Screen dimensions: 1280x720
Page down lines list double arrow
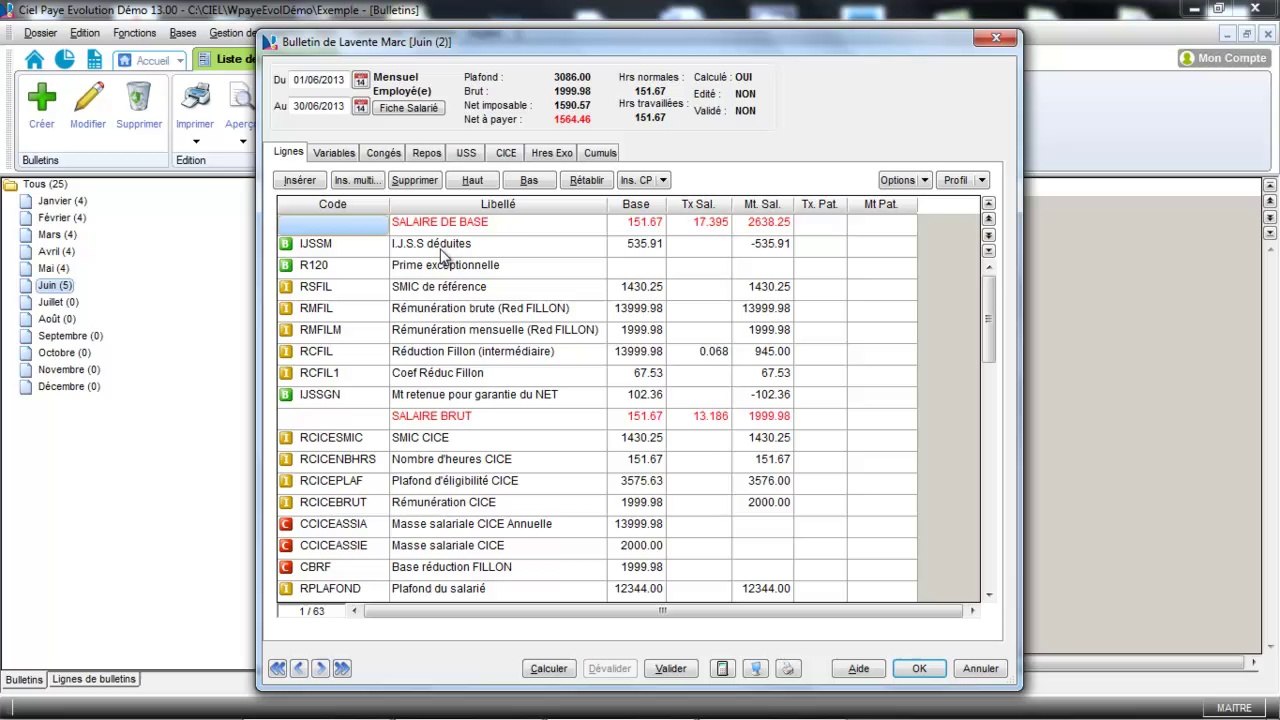[989, 235]
